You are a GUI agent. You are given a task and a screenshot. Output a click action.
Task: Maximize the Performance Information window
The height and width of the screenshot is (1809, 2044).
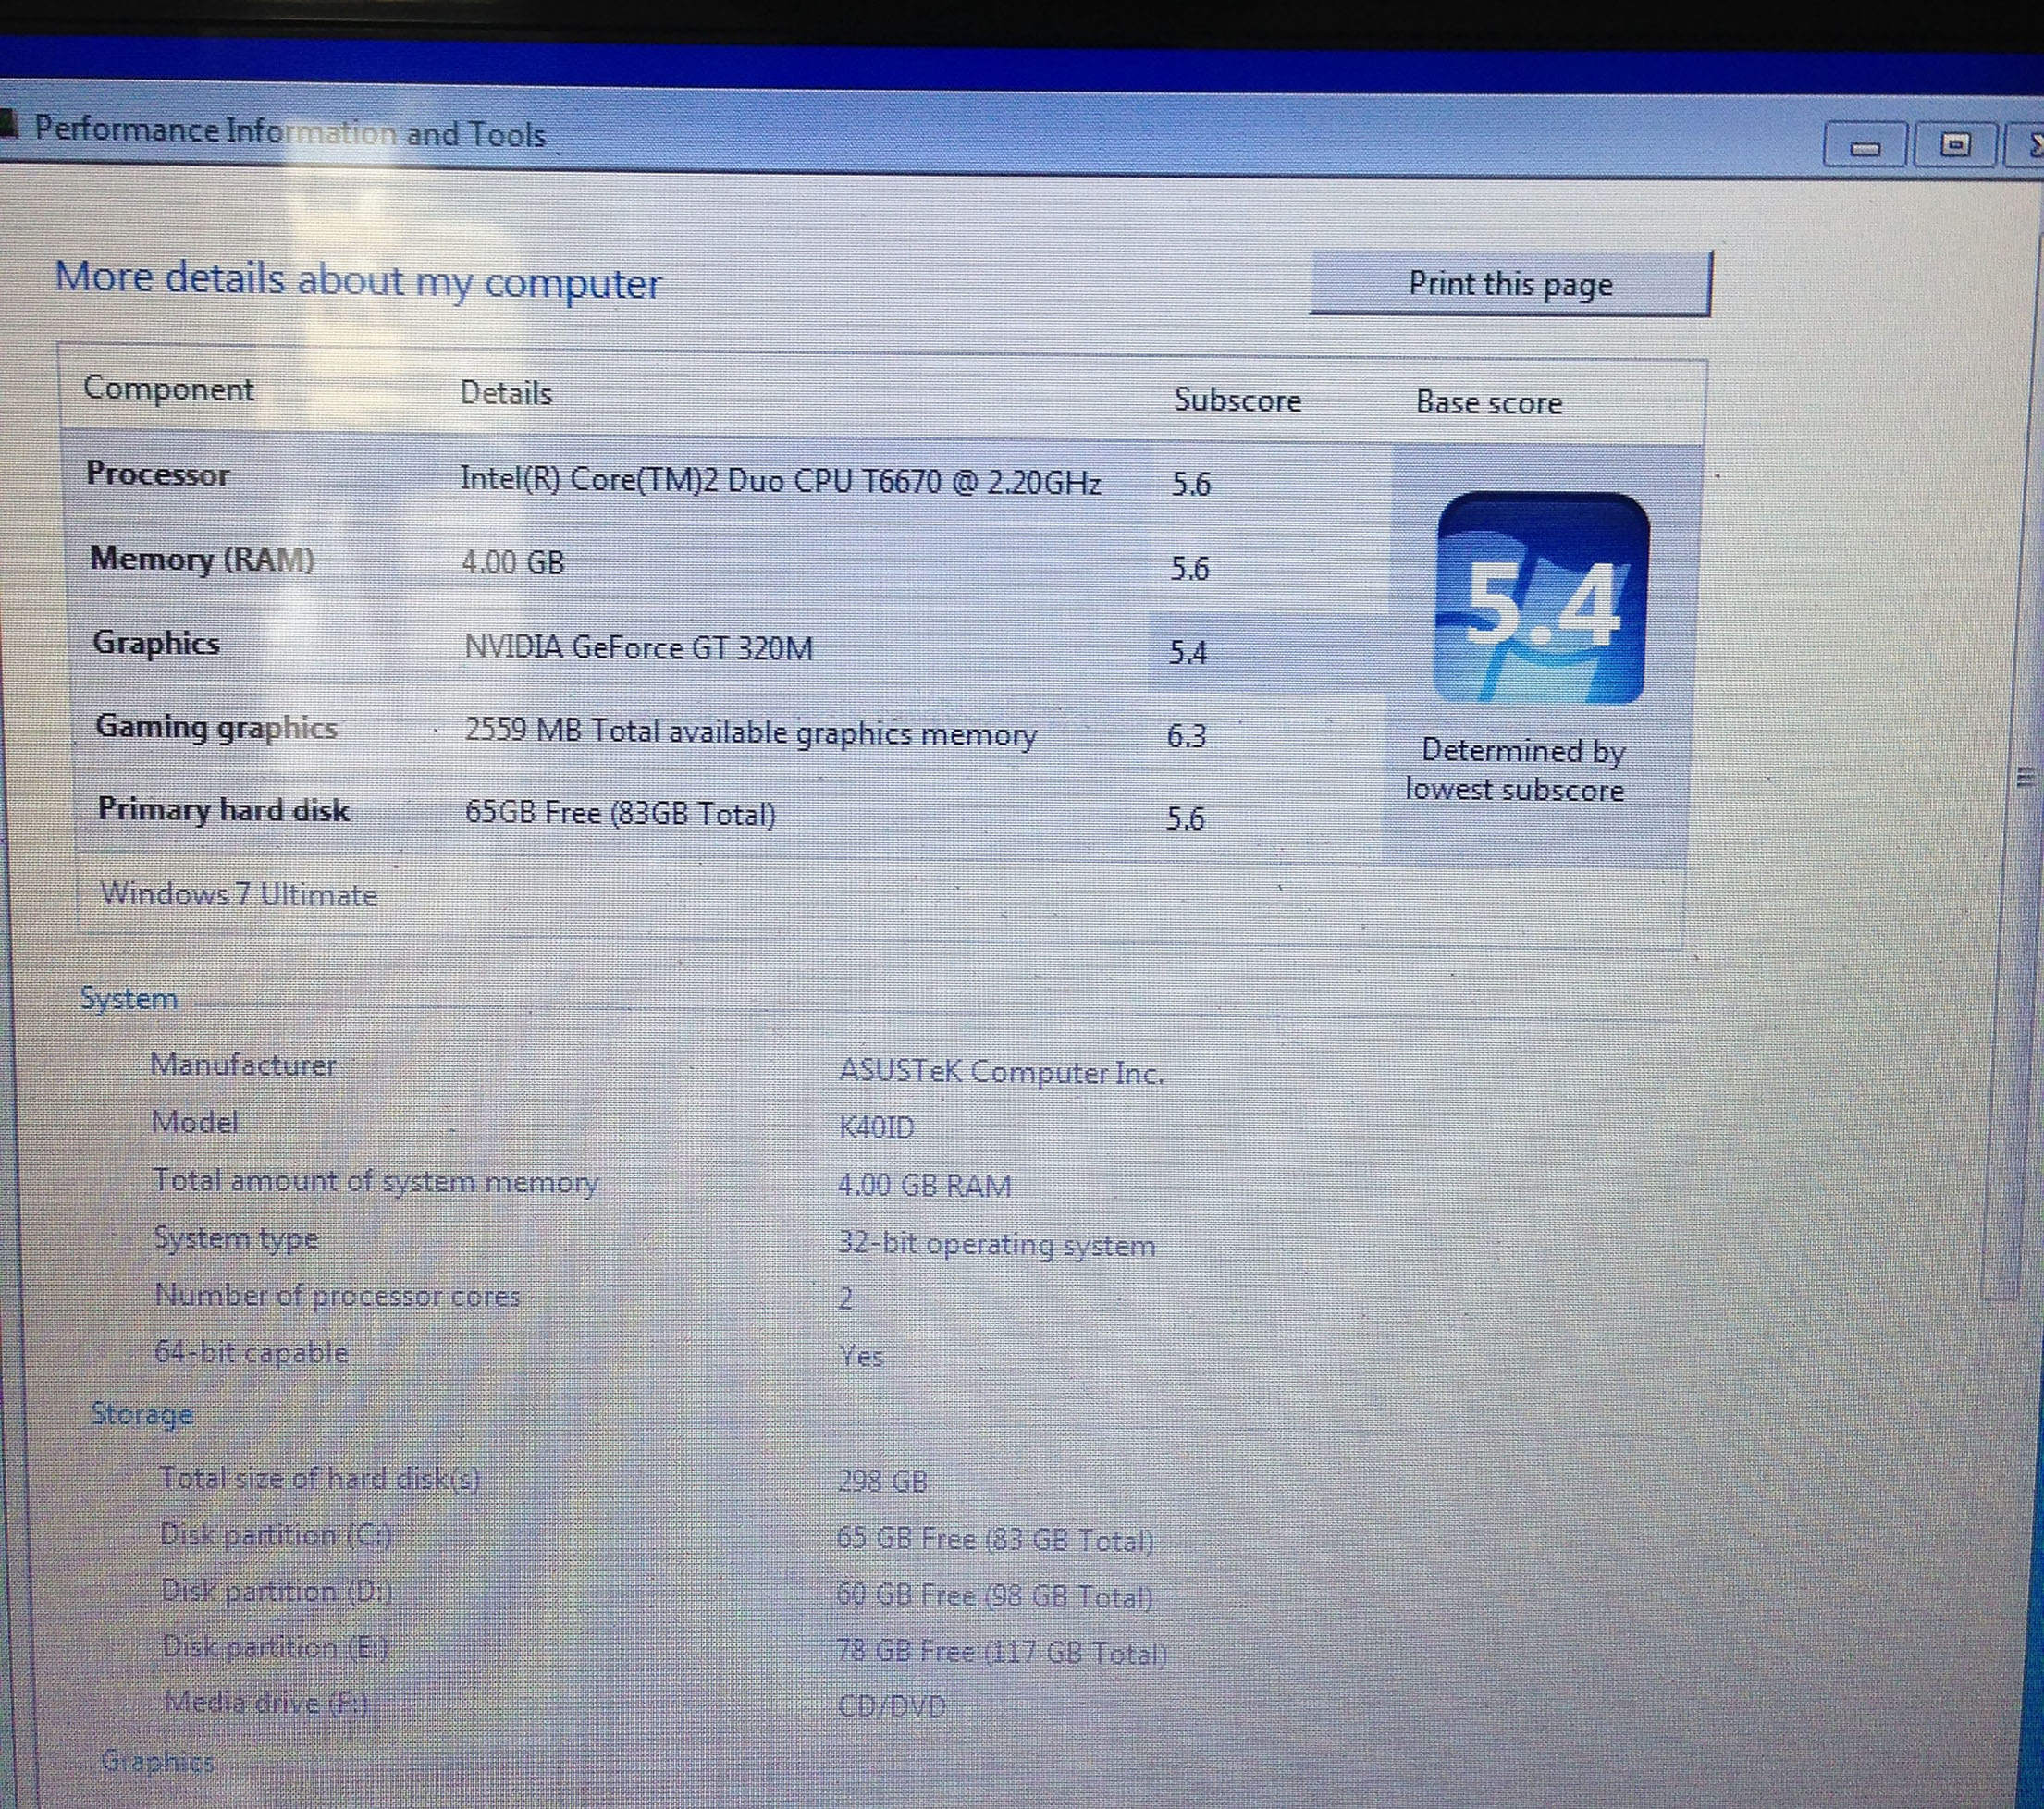[1954, 146]
